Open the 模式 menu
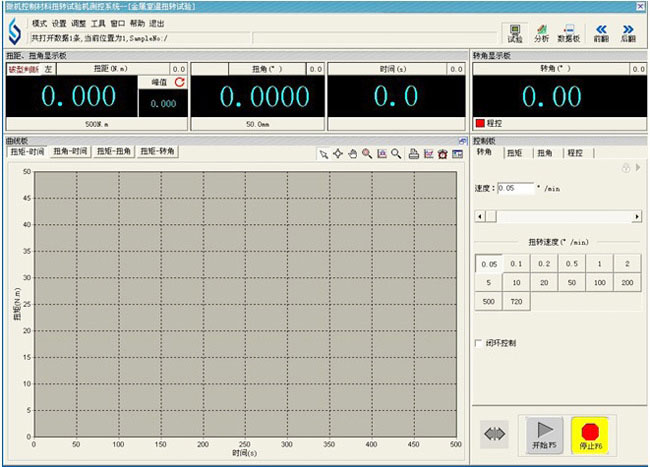The height and width of the screenshot is (467, 650). 39,22
